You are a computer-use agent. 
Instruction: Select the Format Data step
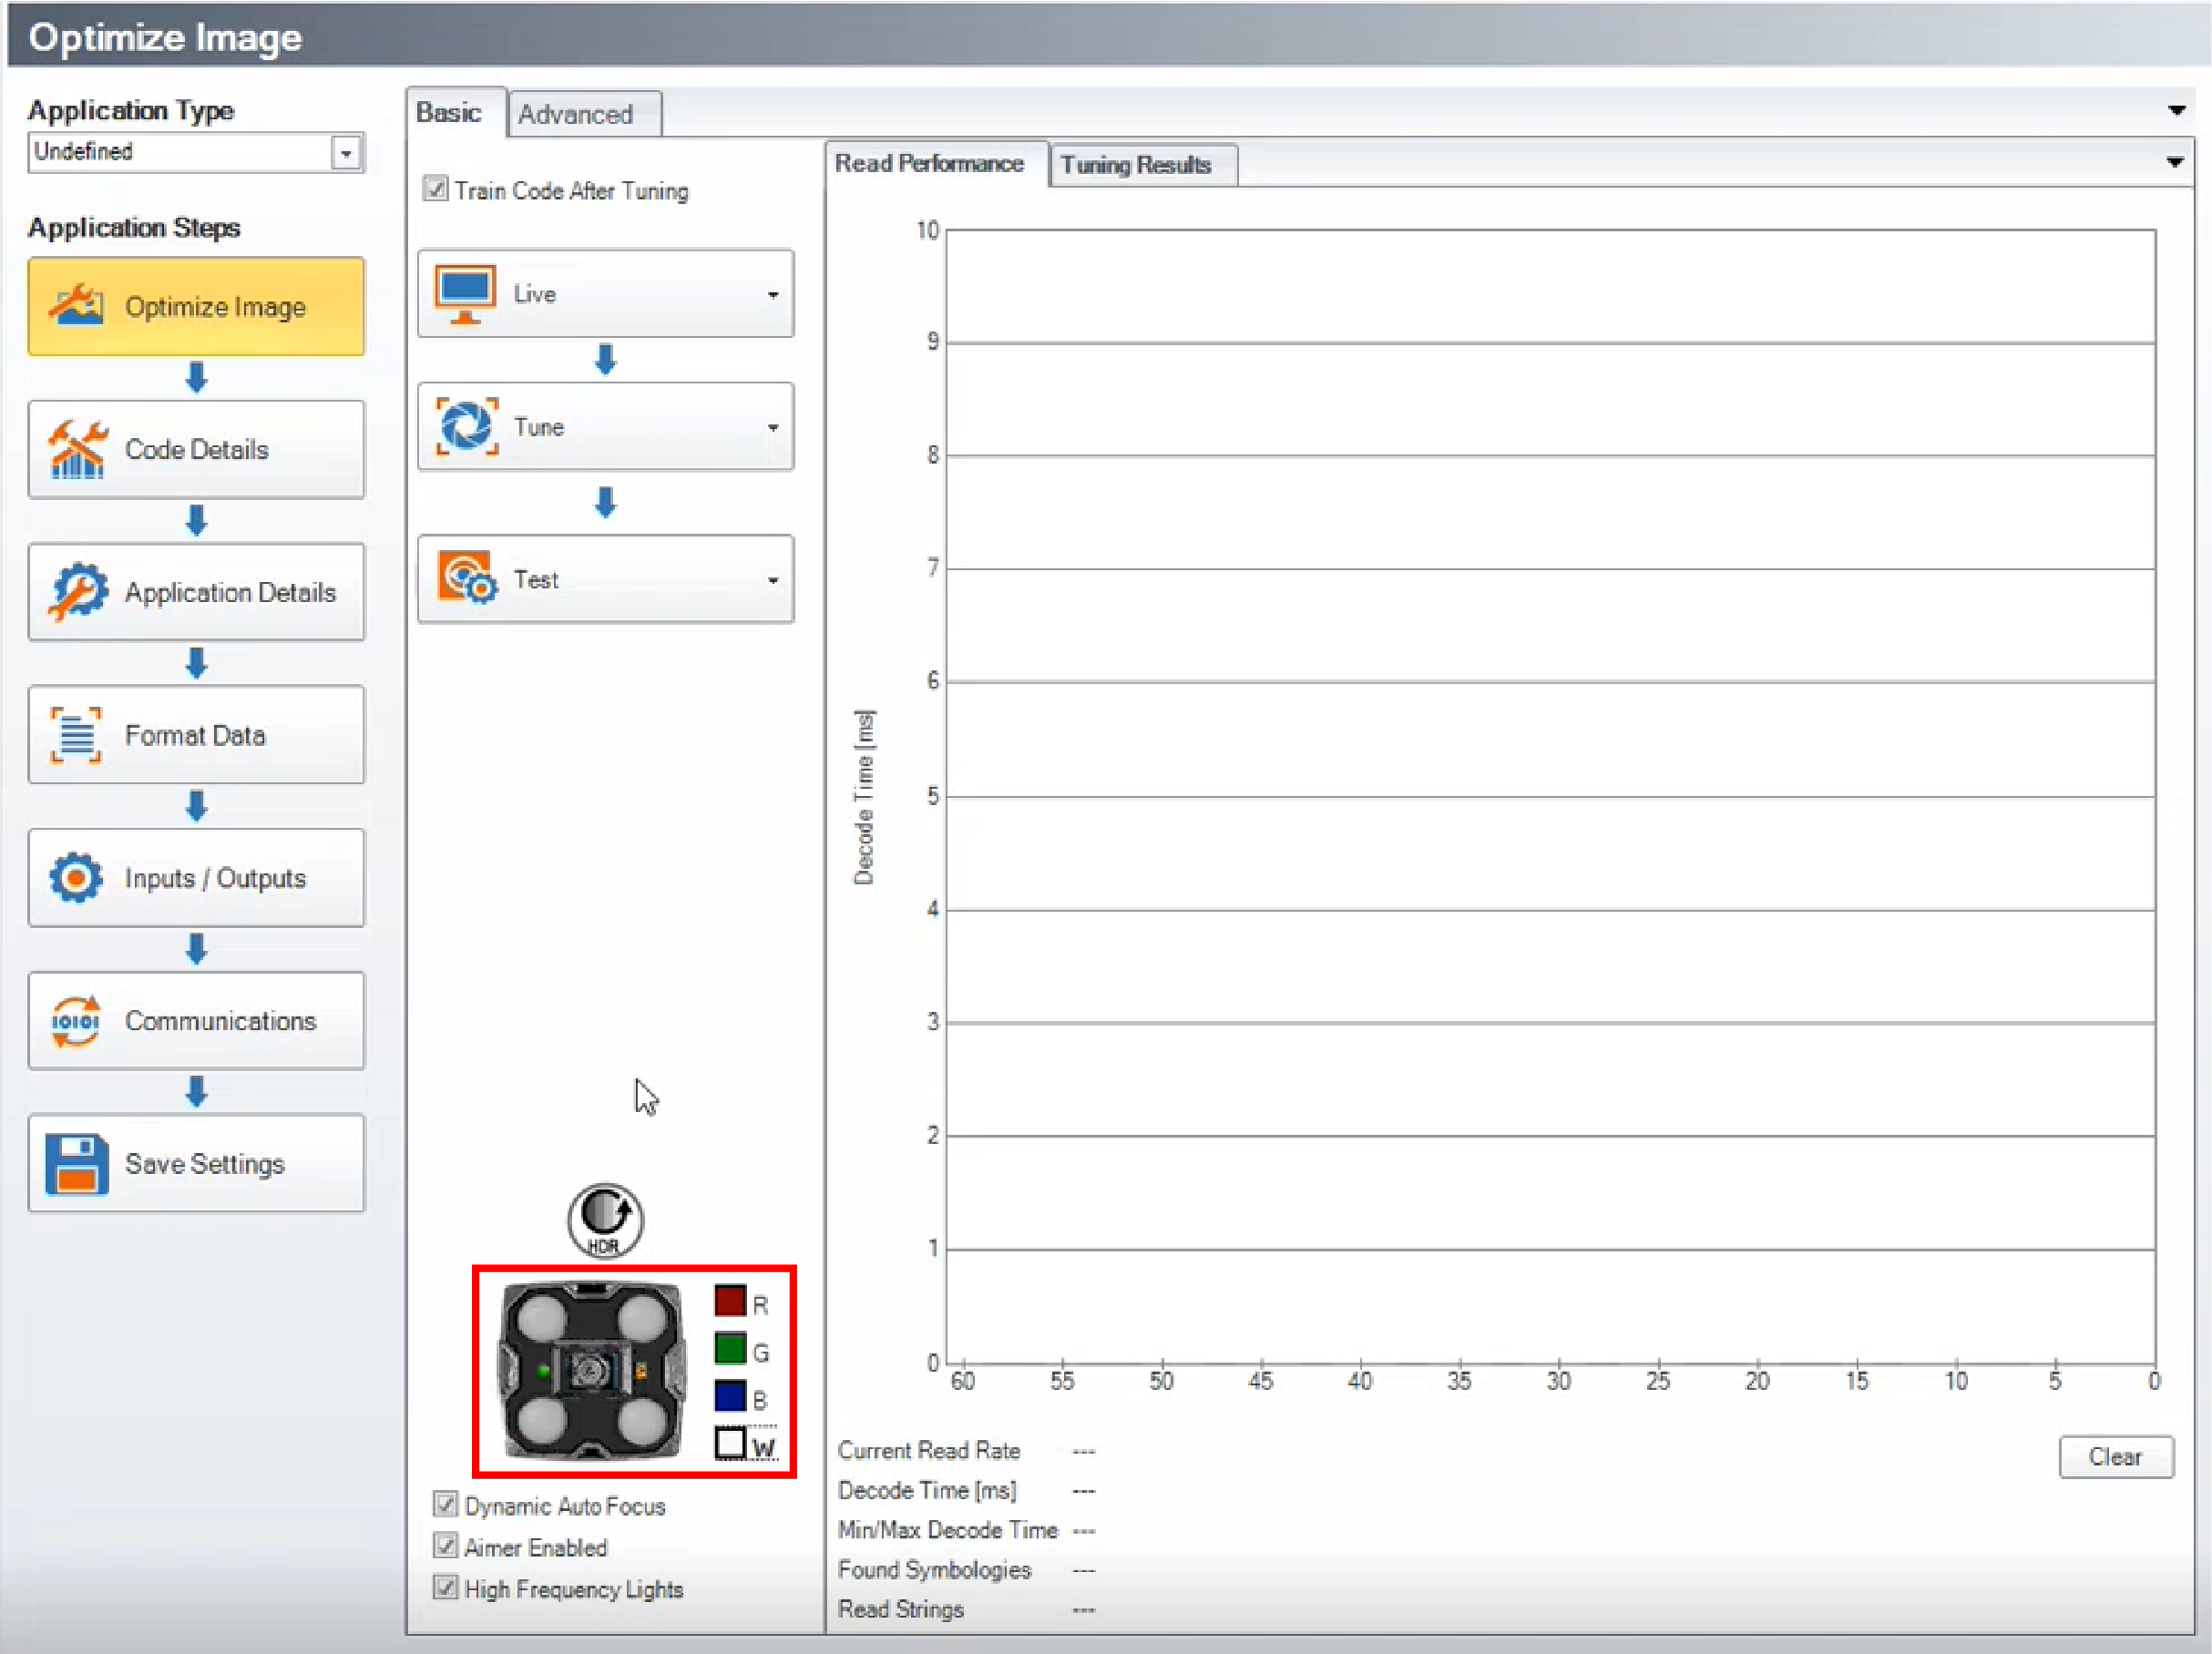click(196, 735)
